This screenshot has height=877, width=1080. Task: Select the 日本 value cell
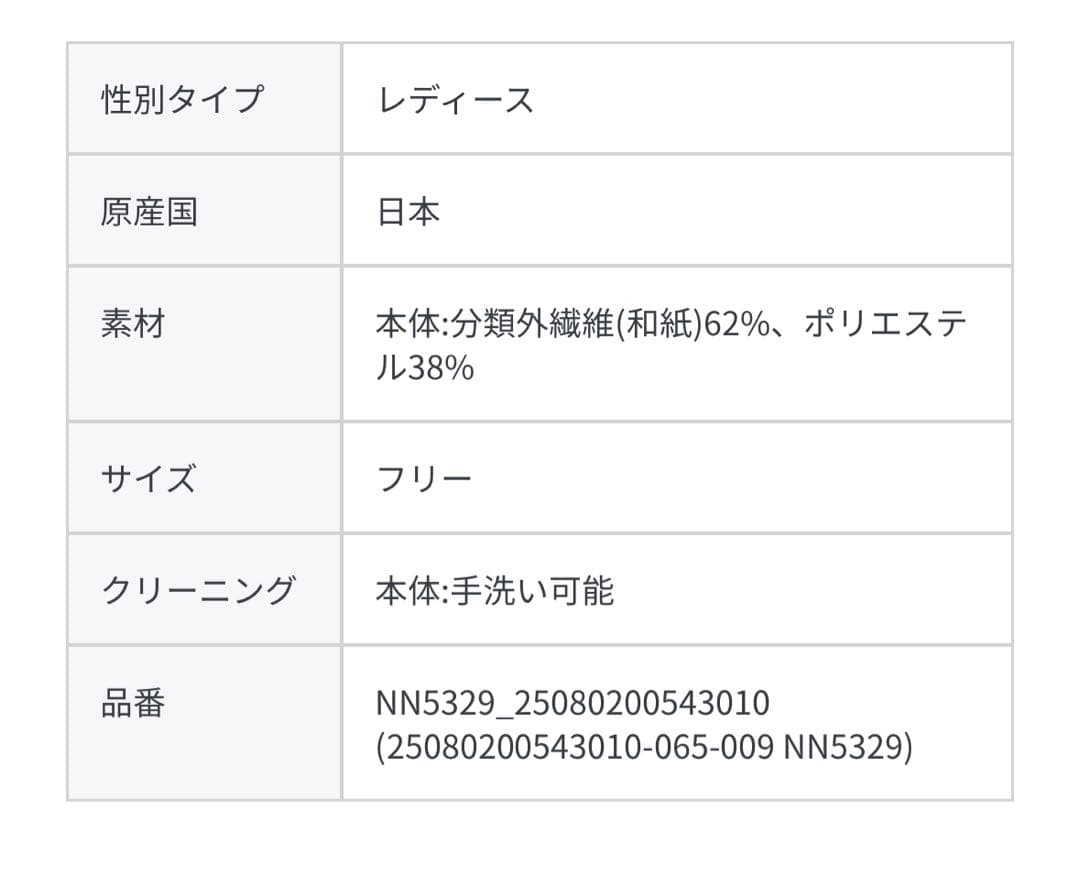point(408,212)
